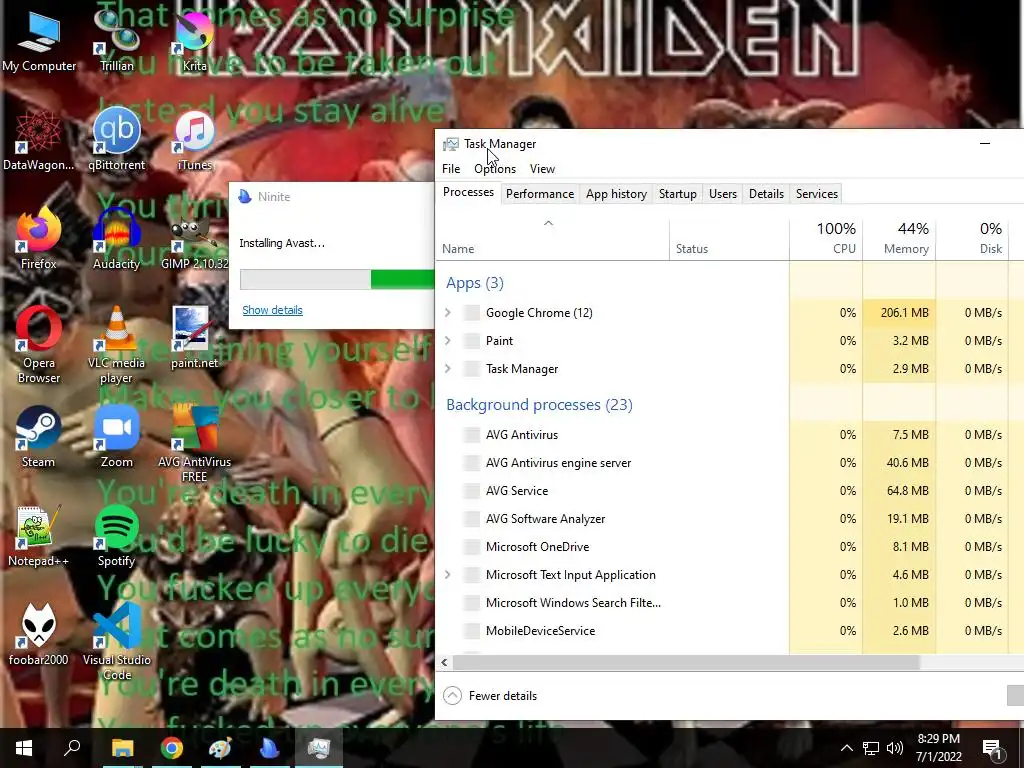Launch qBittorrent desktop icon
This screenshot has height=768, width=1024.
tap(116, 140)
